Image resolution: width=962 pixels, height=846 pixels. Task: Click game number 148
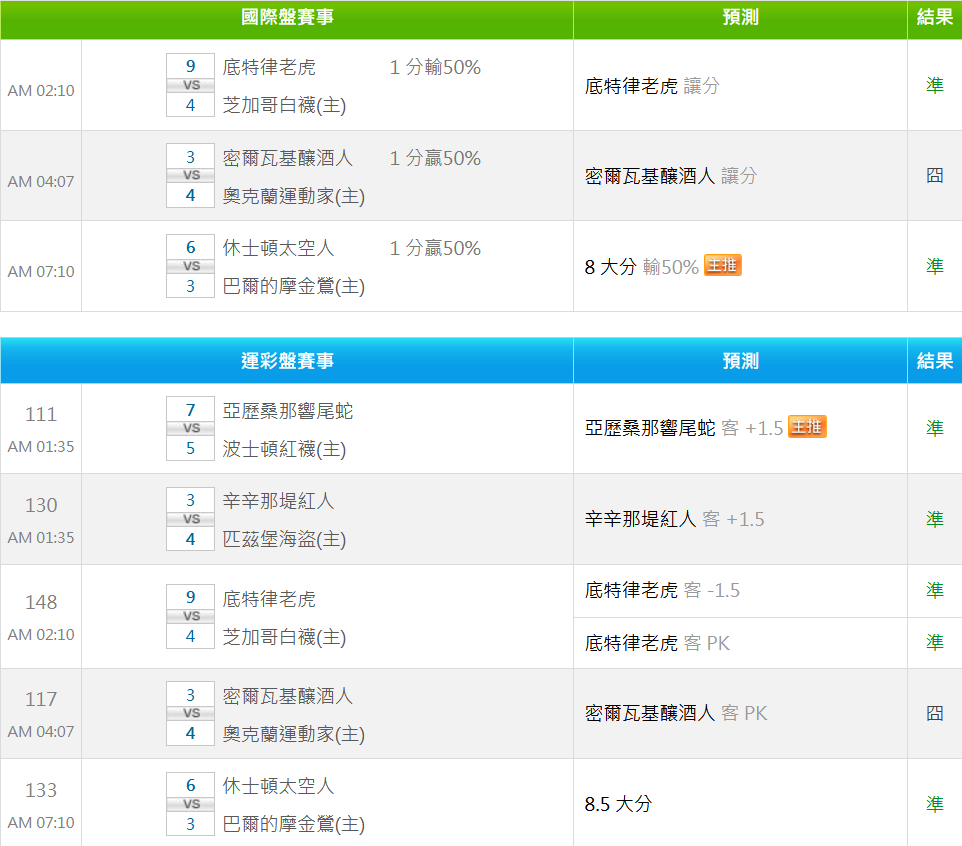[40, 602]
